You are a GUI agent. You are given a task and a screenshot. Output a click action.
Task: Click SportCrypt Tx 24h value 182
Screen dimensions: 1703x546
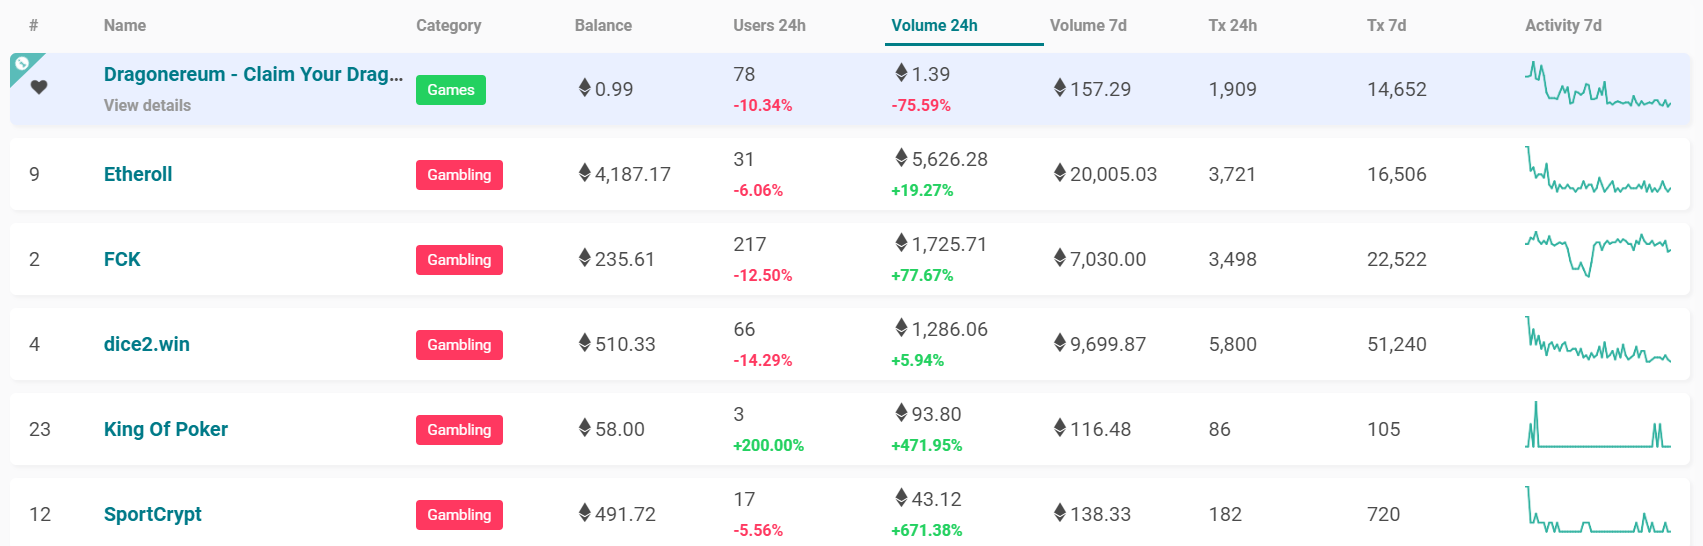(1225, 514)
